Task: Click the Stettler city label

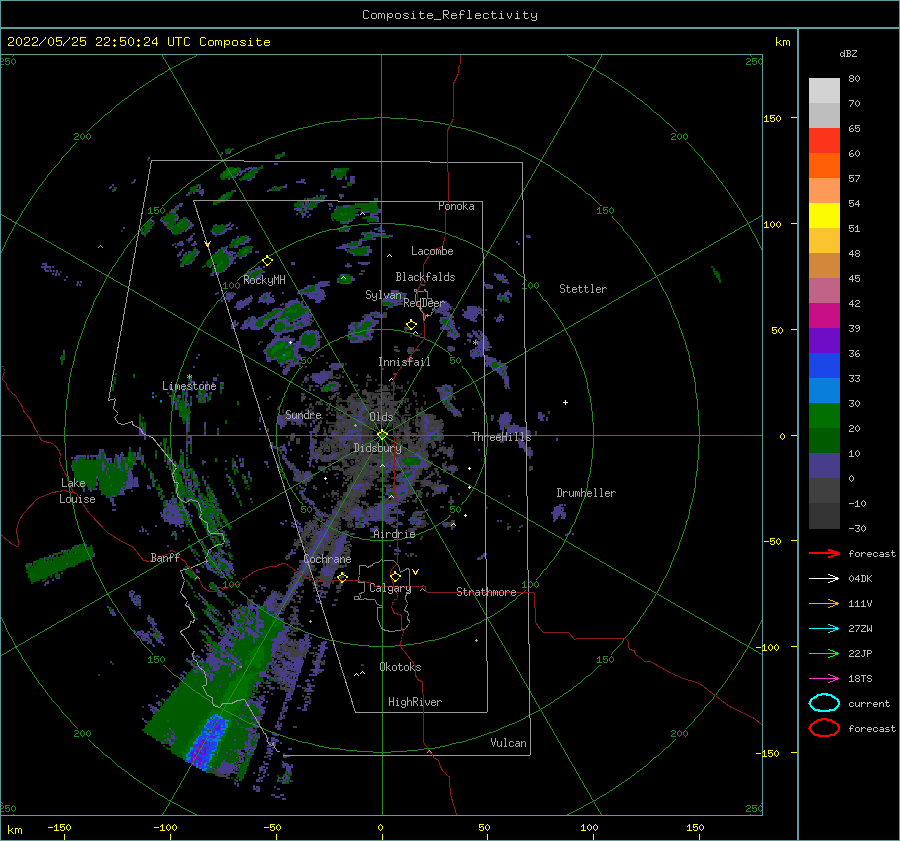Action: pyautogui.click(x=583, y=289)
